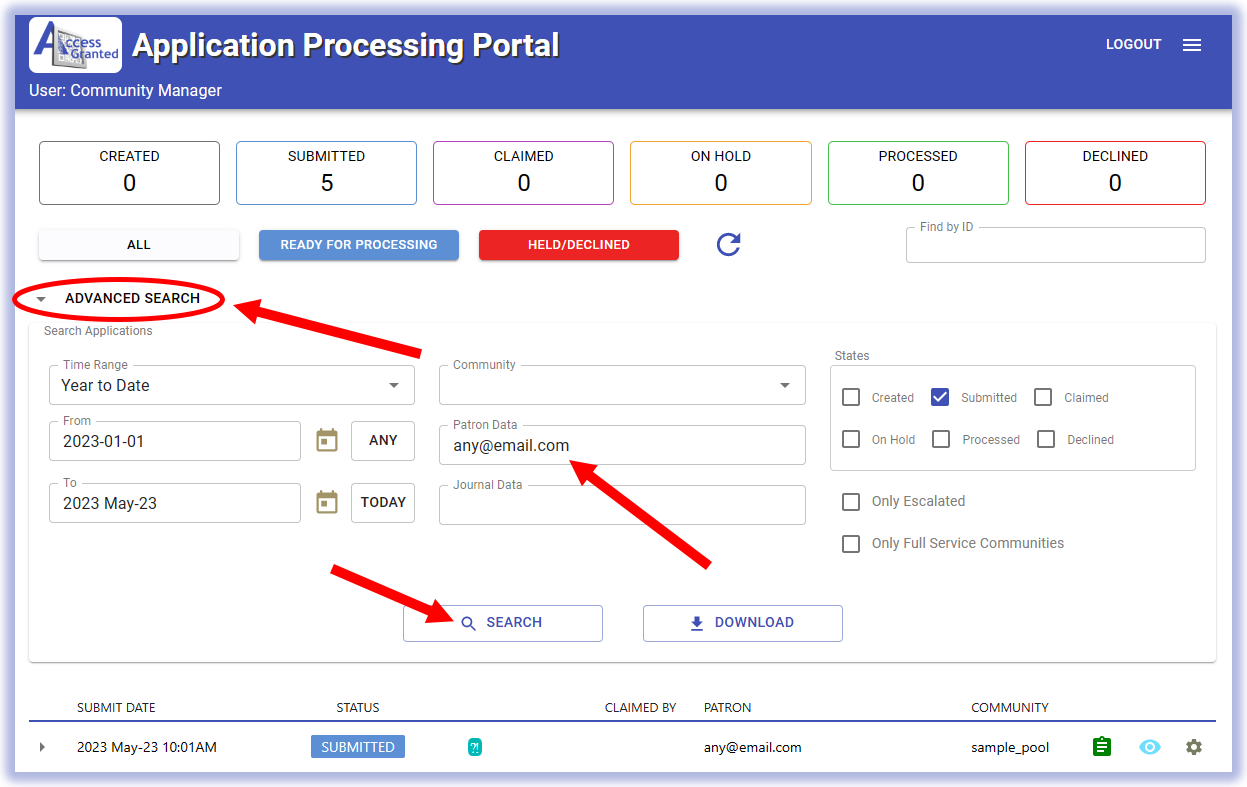Click sample_pool community cell
Viewport: 1247px width, 787px height.
(1010, 747)
